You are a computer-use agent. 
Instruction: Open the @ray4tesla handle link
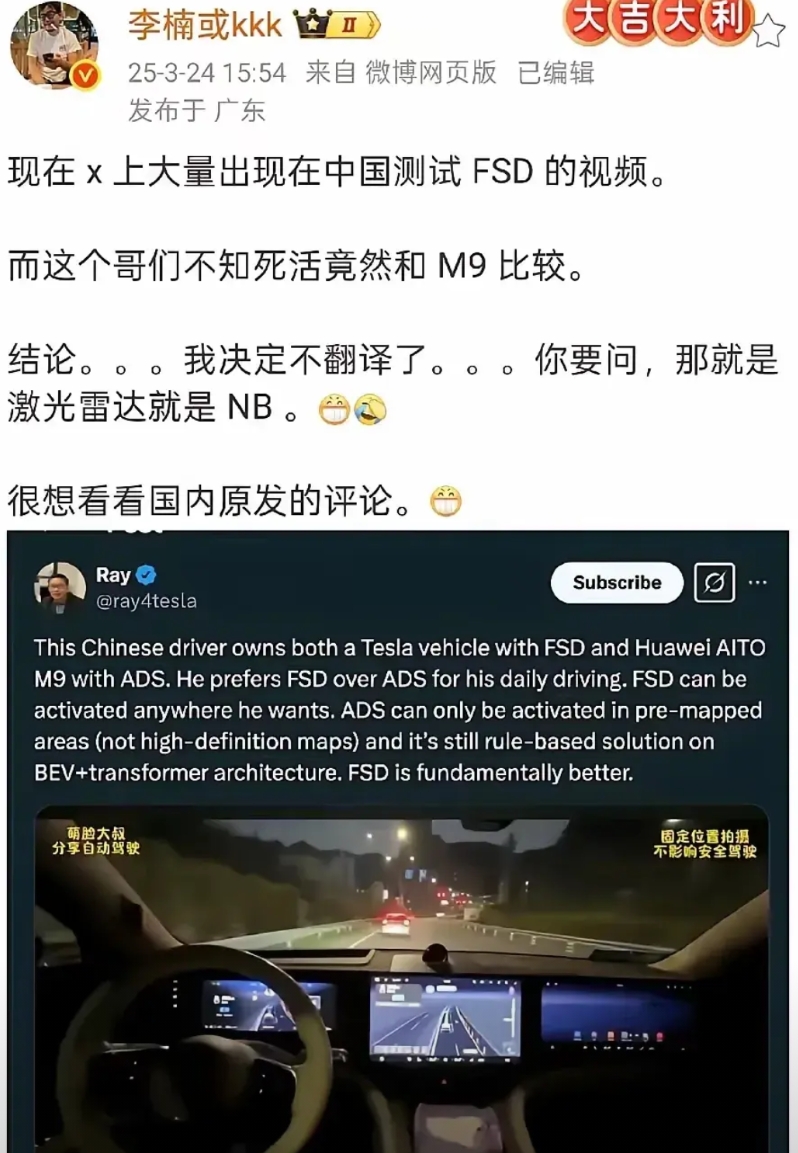[x=146, y=601]
